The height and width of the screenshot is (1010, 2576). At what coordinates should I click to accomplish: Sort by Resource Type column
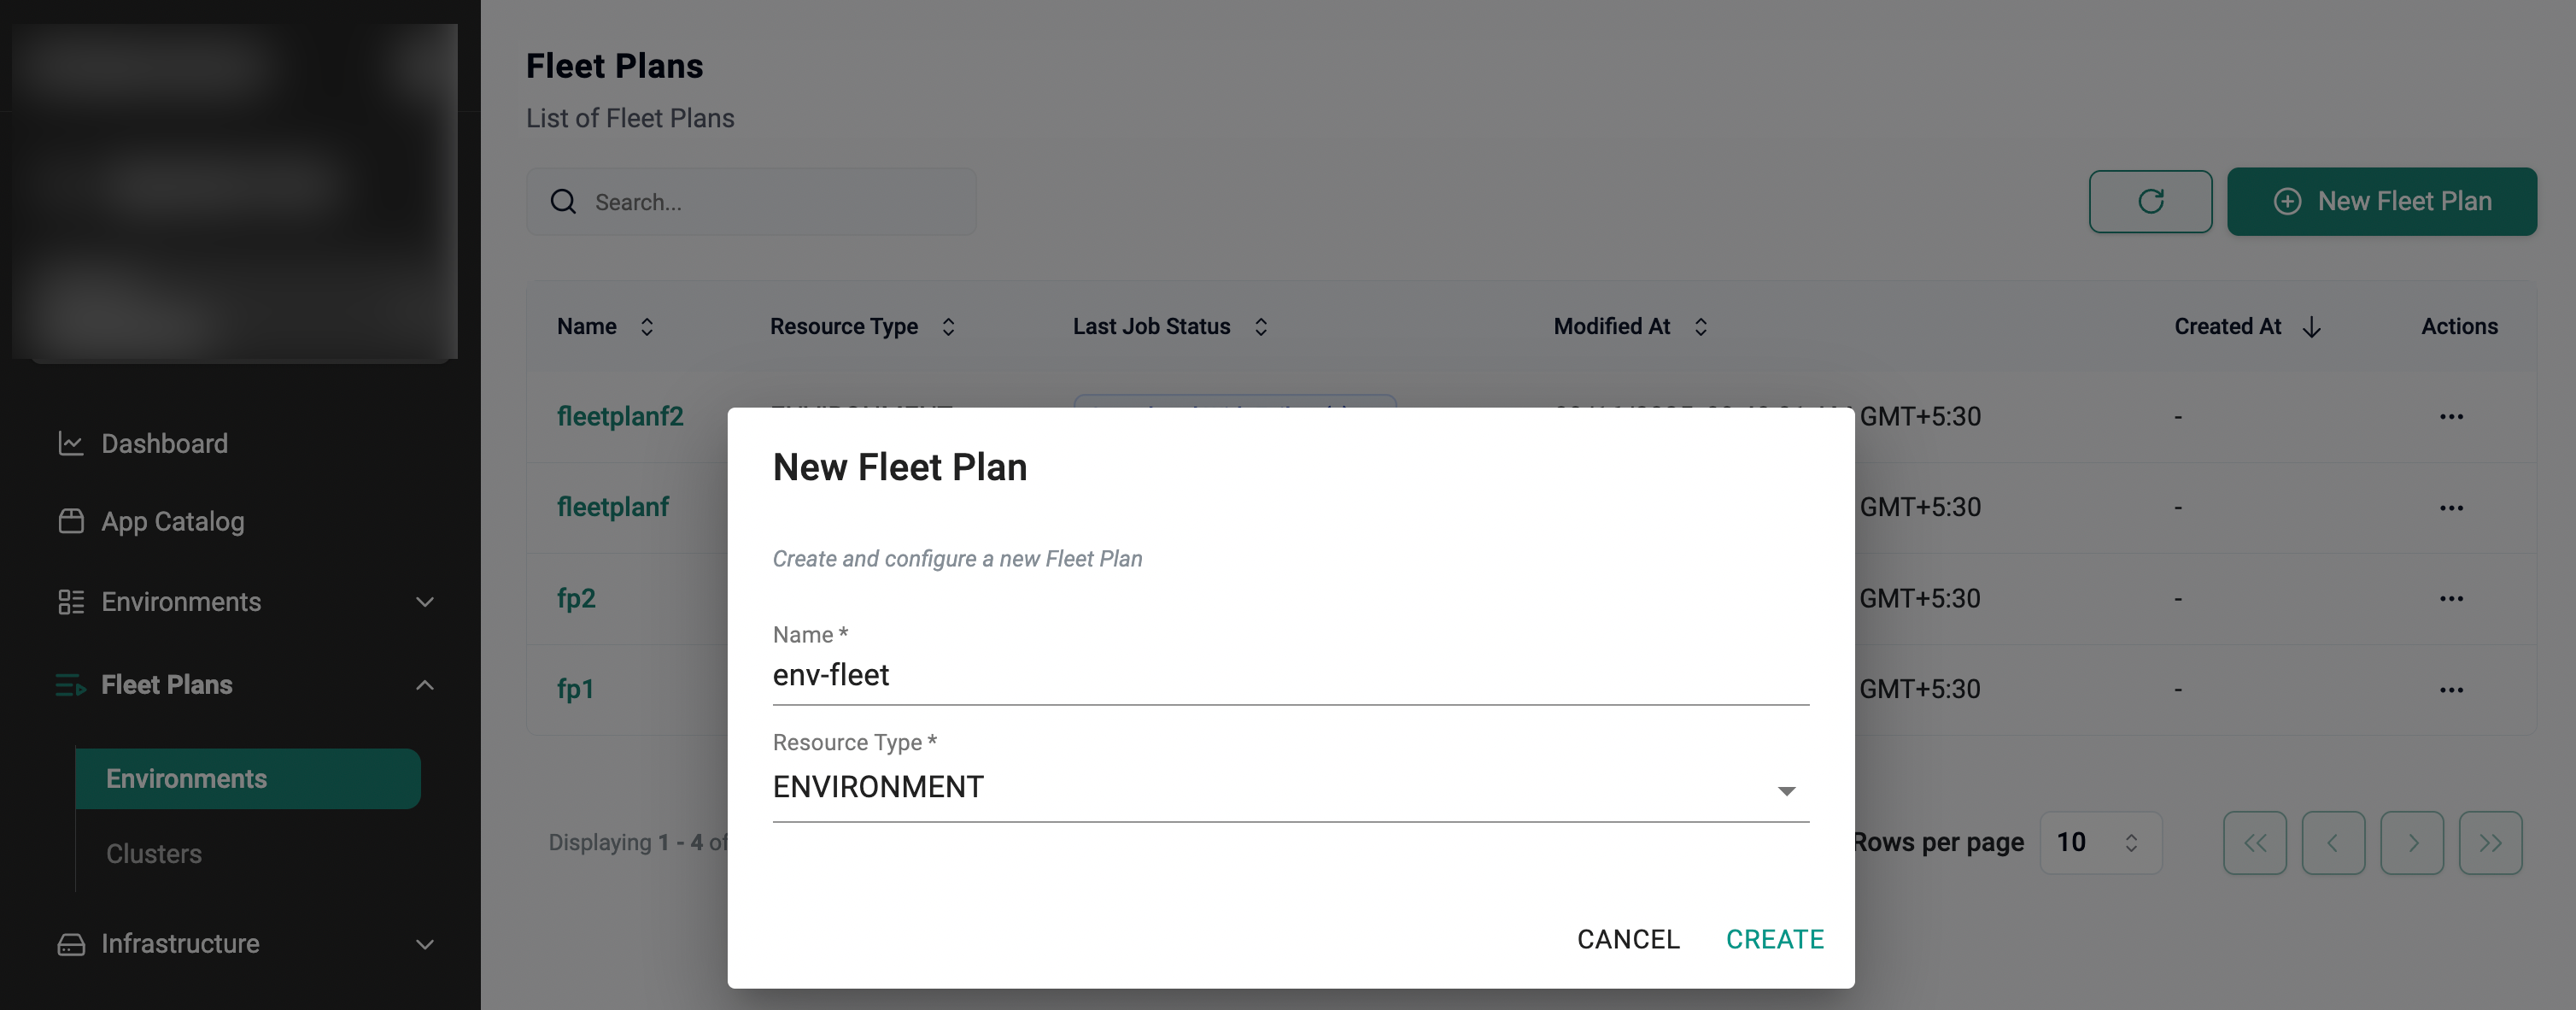948,327
